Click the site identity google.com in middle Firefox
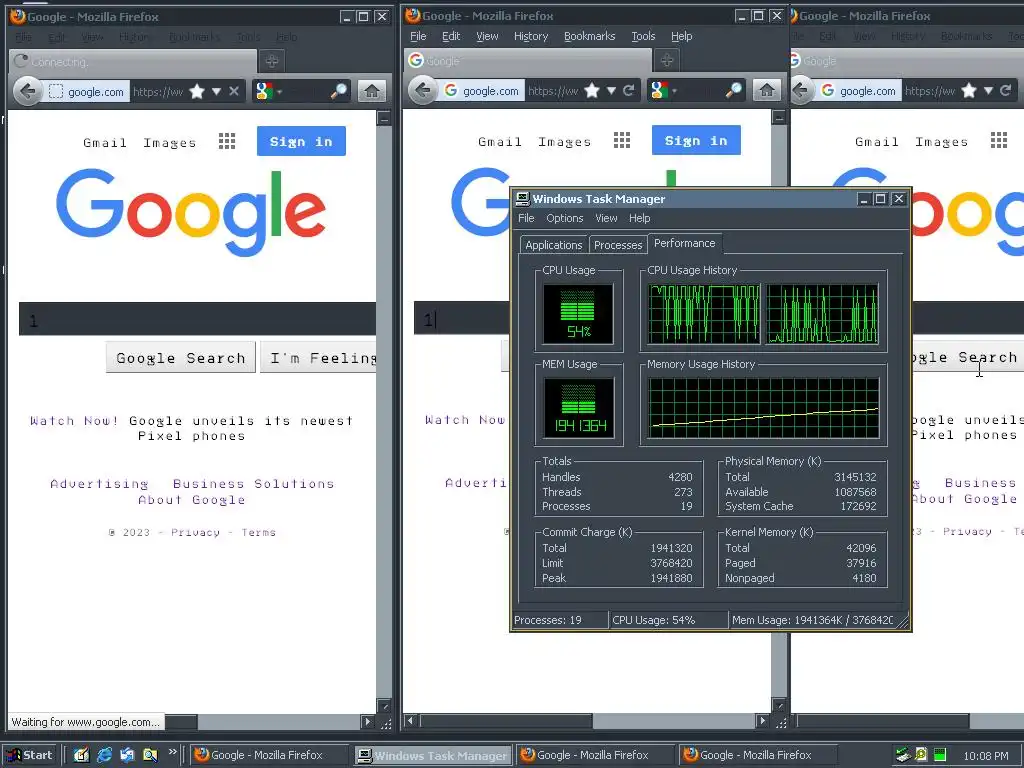Screen dimensions: 1024x768 pos(483,91)
